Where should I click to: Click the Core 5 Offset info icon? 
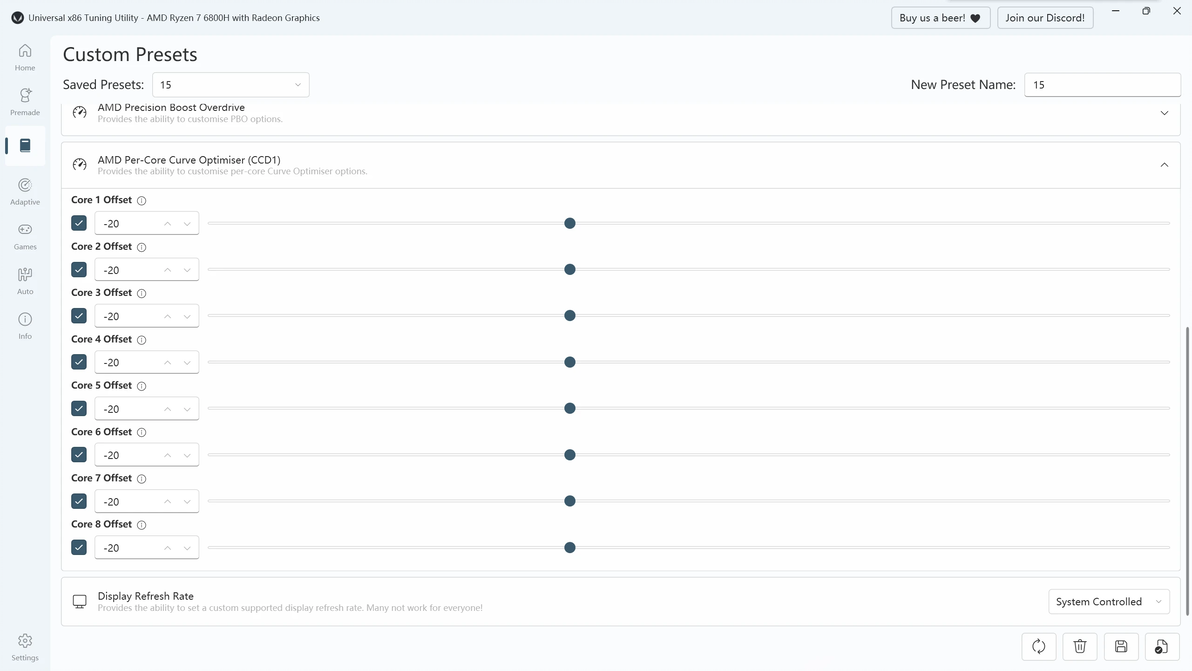(141, 386)
